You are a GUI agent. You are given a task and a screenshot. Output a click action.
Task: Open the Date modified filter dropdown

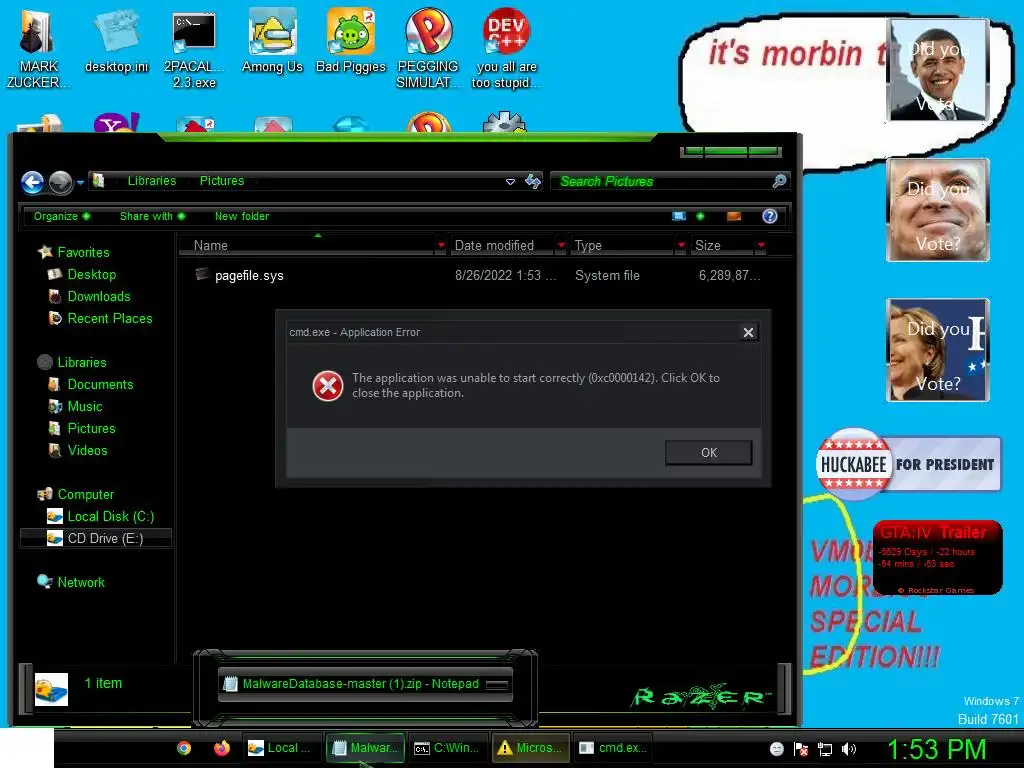561,246
